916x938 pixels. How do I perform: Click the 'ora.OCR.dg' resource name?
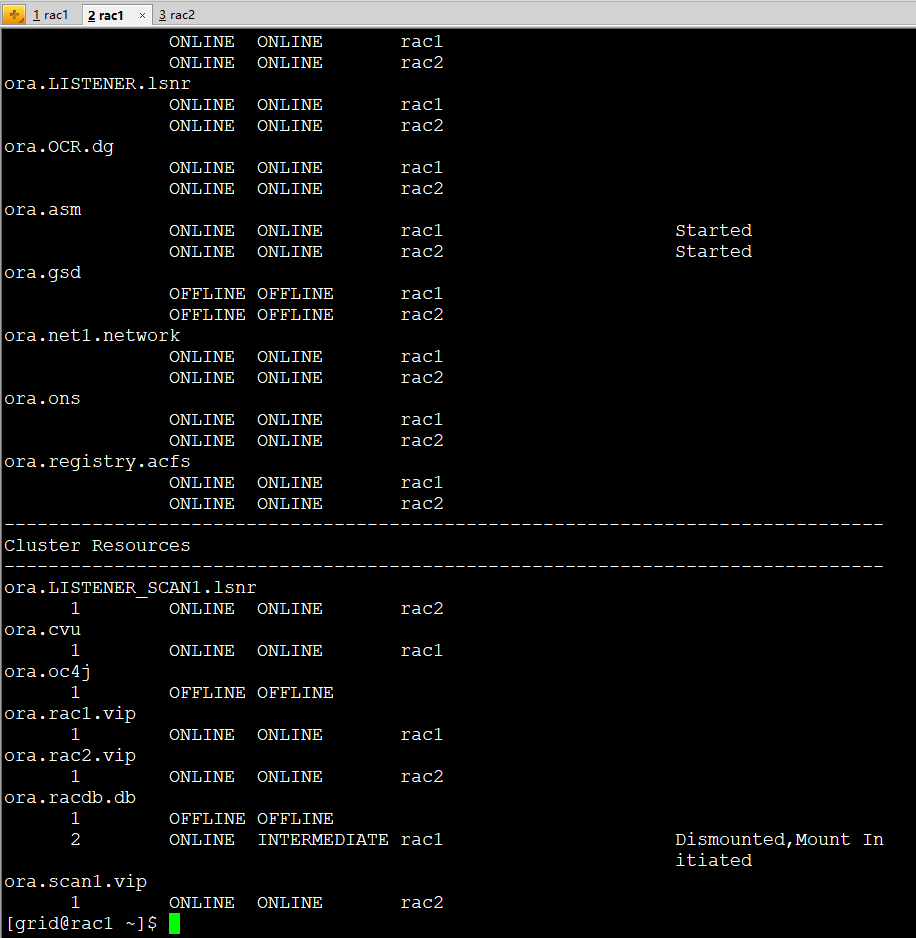coord(59,147)
